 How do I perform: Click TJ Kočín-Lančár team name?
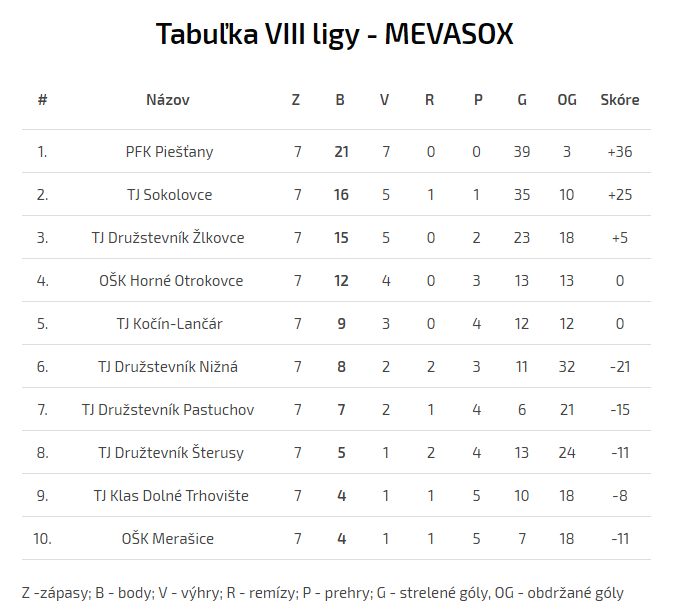coord(168,324)
